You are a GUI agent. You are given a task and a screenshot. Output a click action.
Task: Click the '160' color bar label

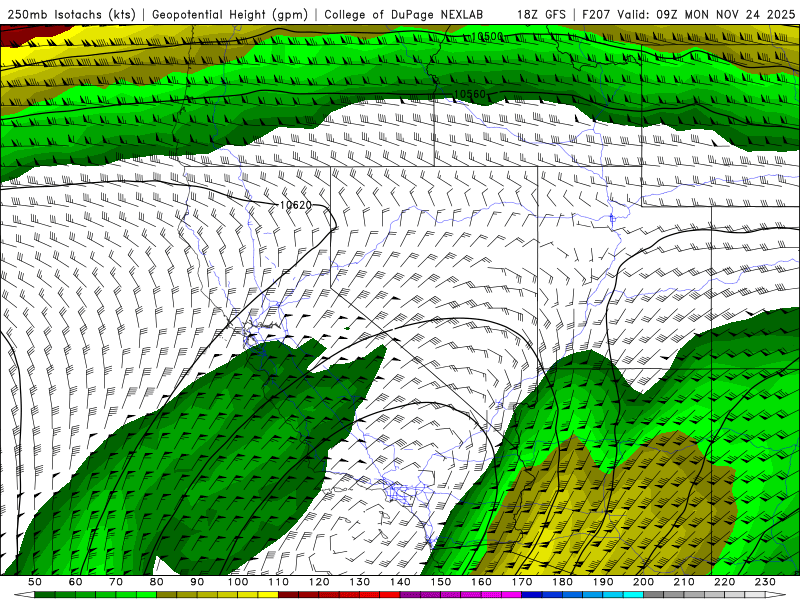tap(482, 582)
